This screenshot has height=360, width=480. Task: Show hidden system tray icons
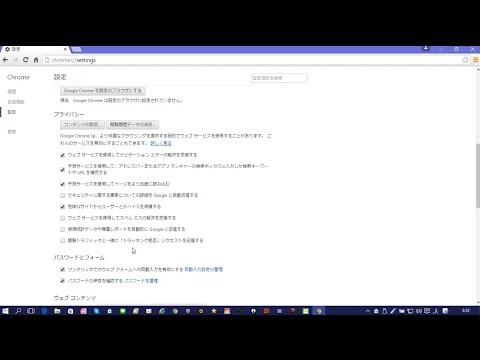368,311
